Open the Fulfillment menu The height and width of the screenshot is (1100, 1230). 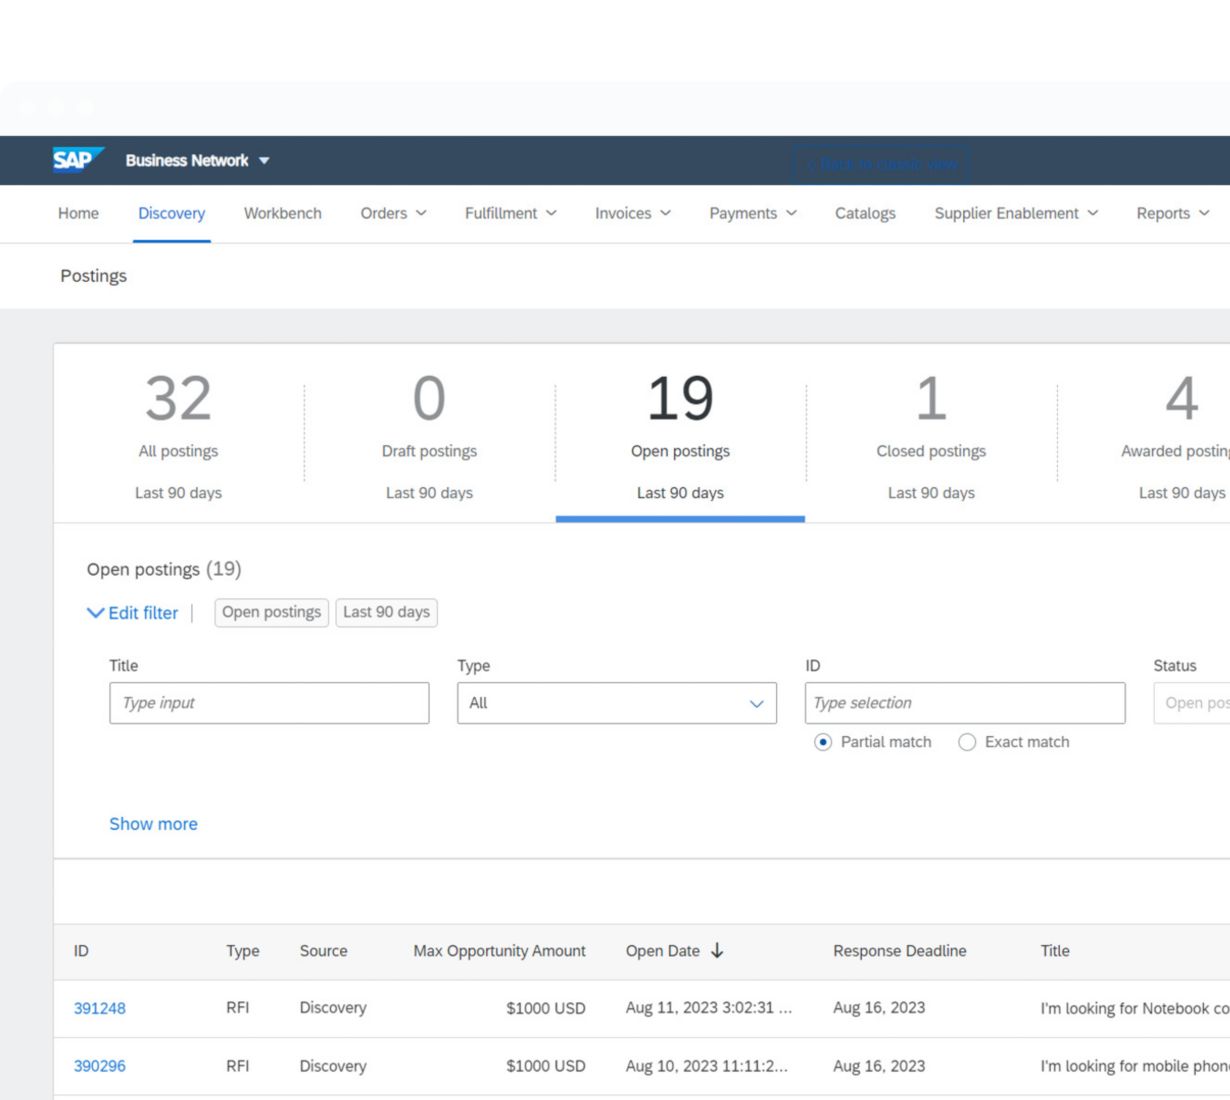coord(510,213)
